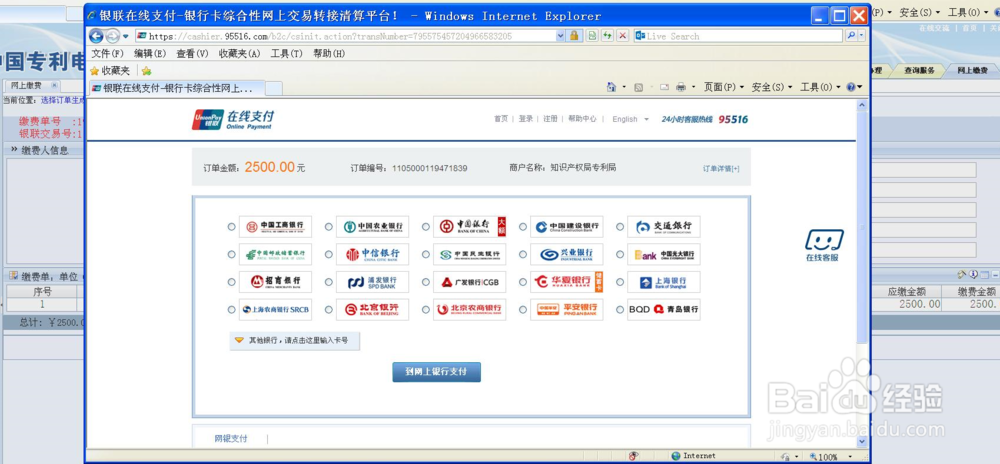The width and height of the screenshot is (1000, 464).
Task: Click the IE Forward navigation arrow
Action: (112, 36)
